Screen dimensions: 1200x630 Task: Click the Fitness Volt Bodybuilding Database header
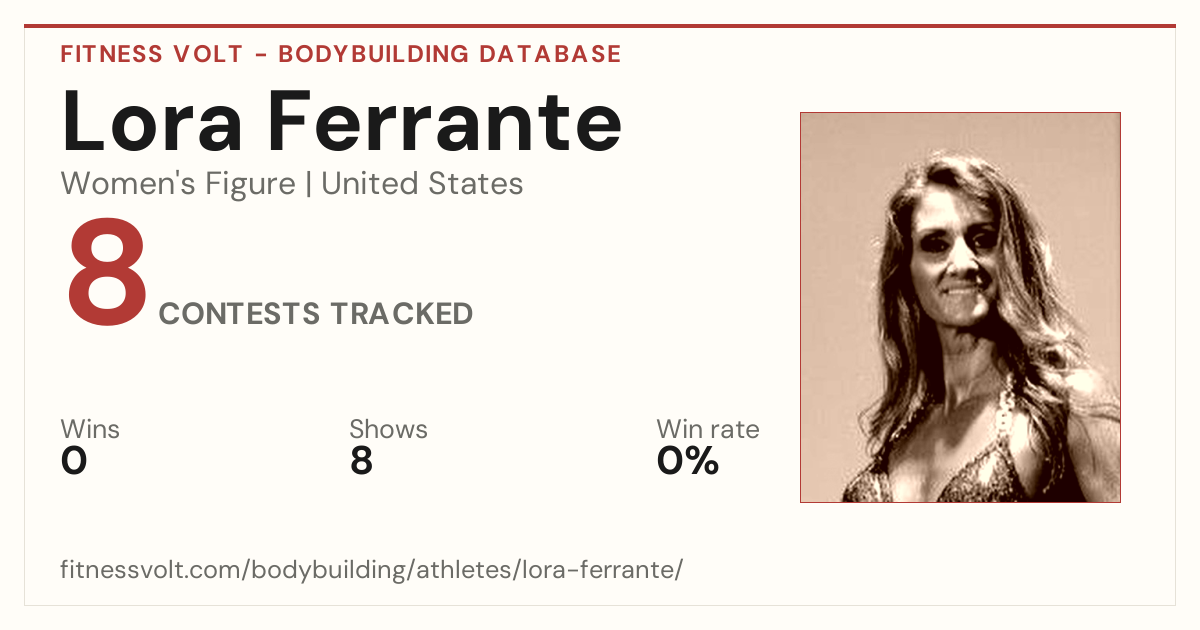pyautogui.click(x=341, y=54)
